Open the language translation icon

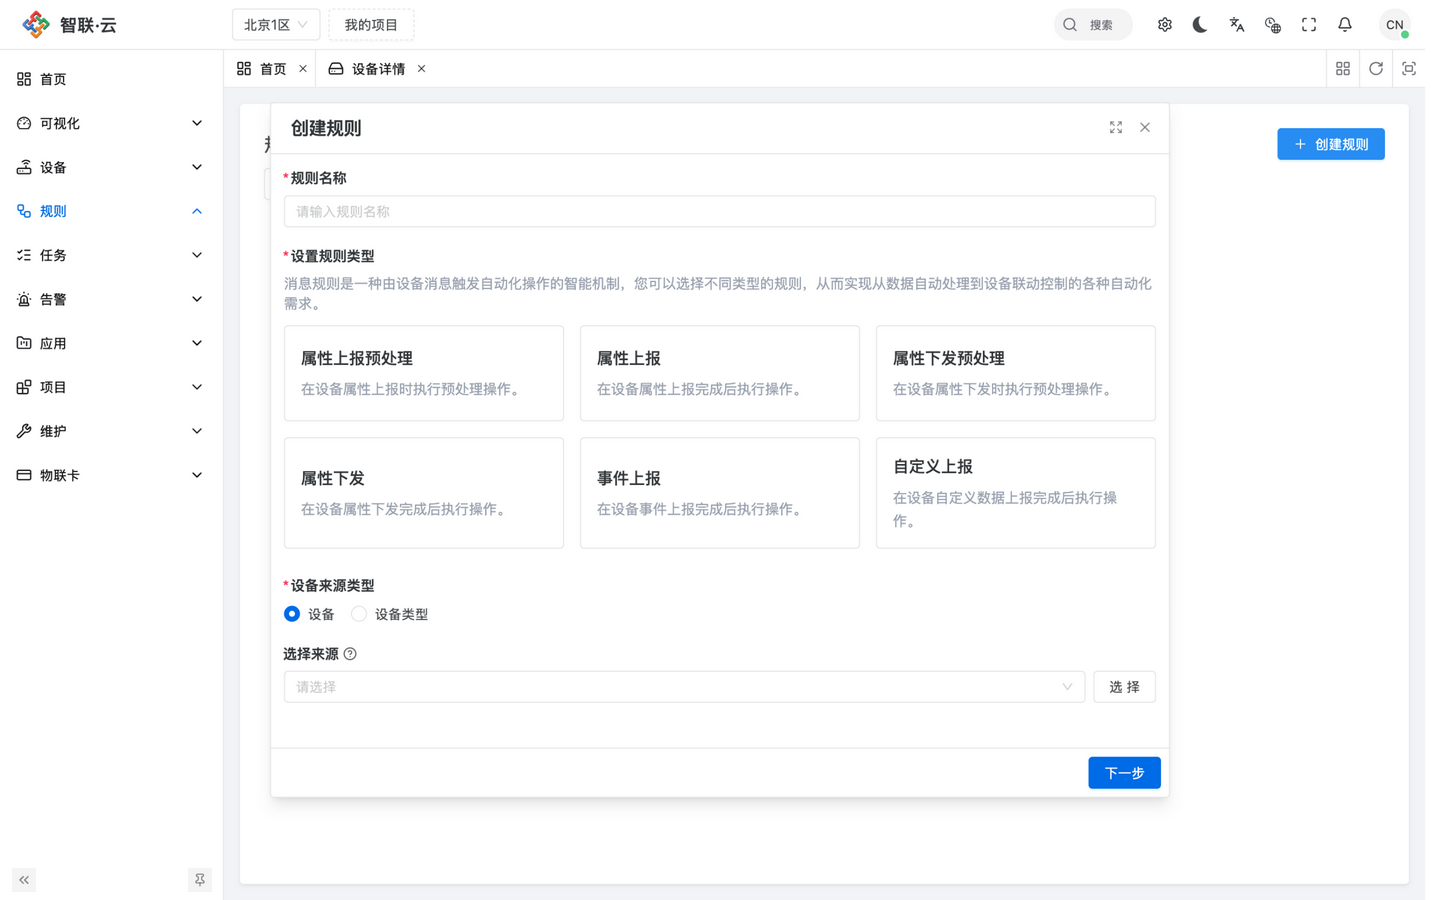pyautogui.click(x=1237, y=25)
